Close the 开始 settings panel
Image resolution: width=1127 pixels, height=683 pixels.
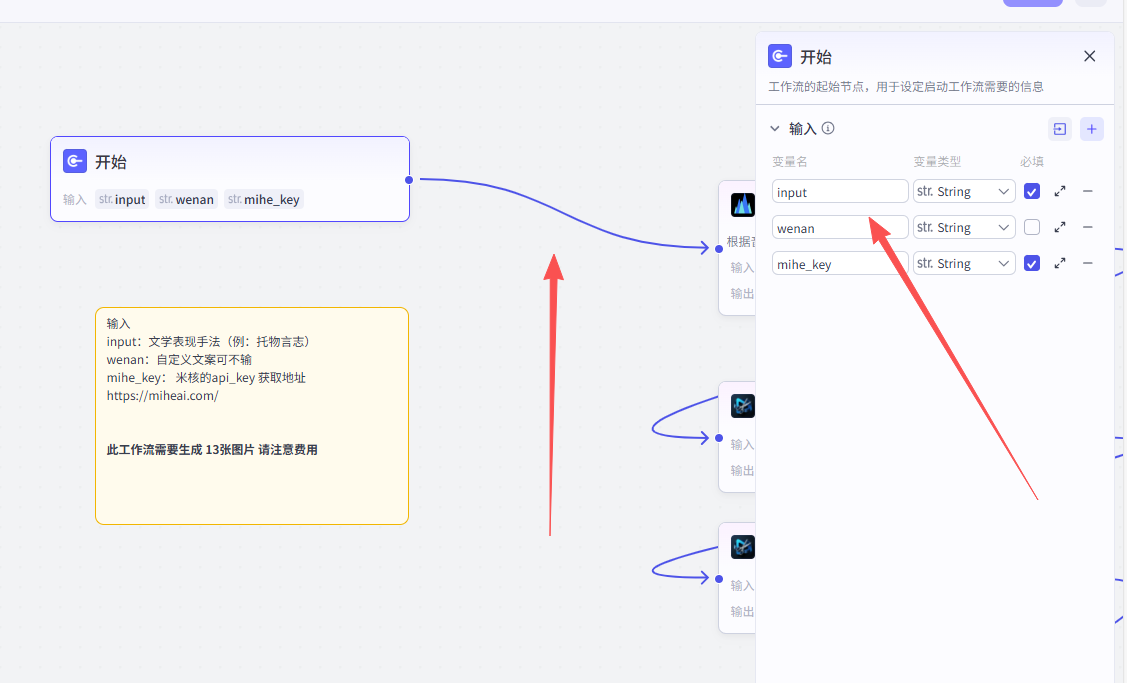coord(1089,57)
